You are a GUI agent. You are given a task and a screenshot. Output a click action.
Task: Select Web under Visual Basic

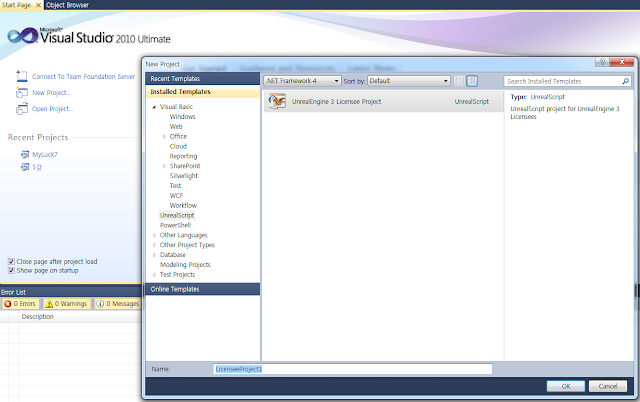coord(176,127)
